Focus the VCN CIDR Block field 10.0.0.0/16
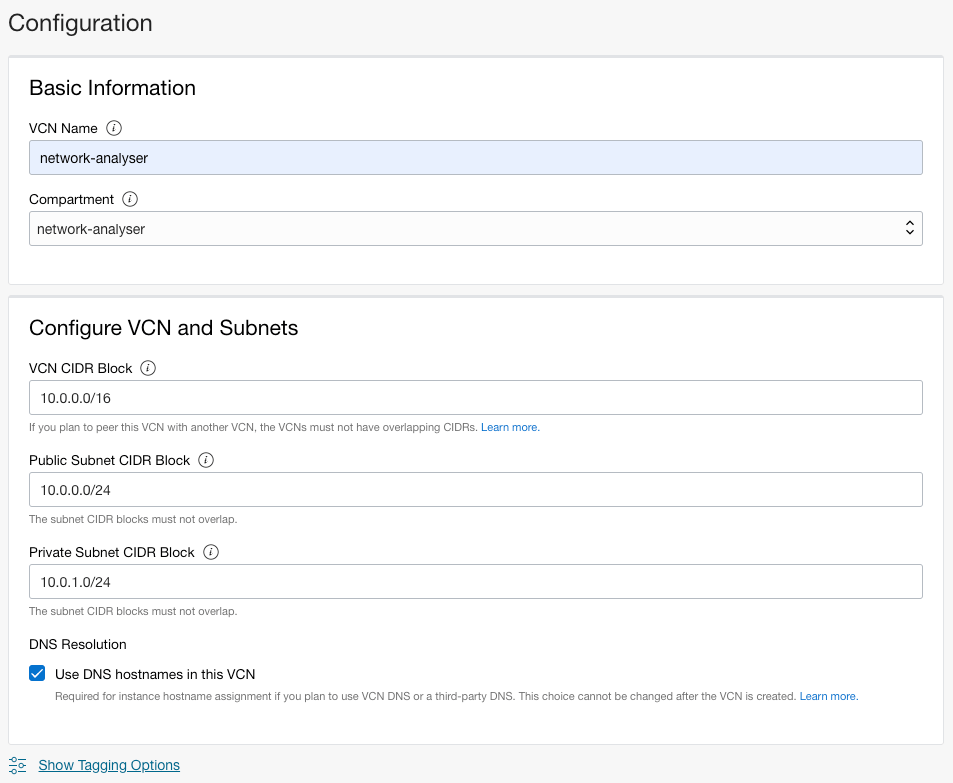The image size is (953, 783). [x=475, y=398]
